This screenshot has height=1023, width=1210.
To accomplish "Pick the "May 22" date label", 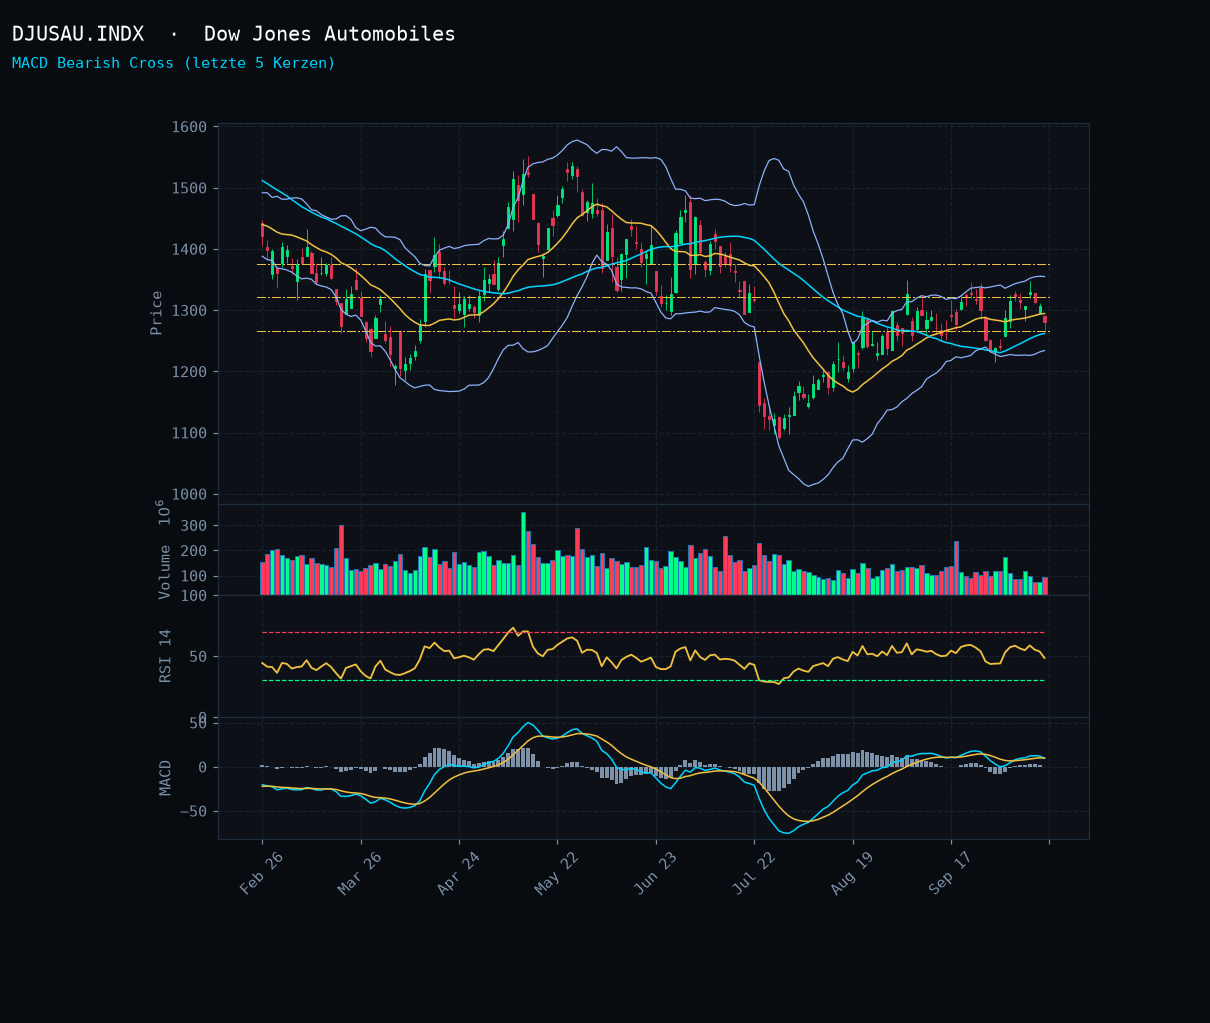I will 556,874.
